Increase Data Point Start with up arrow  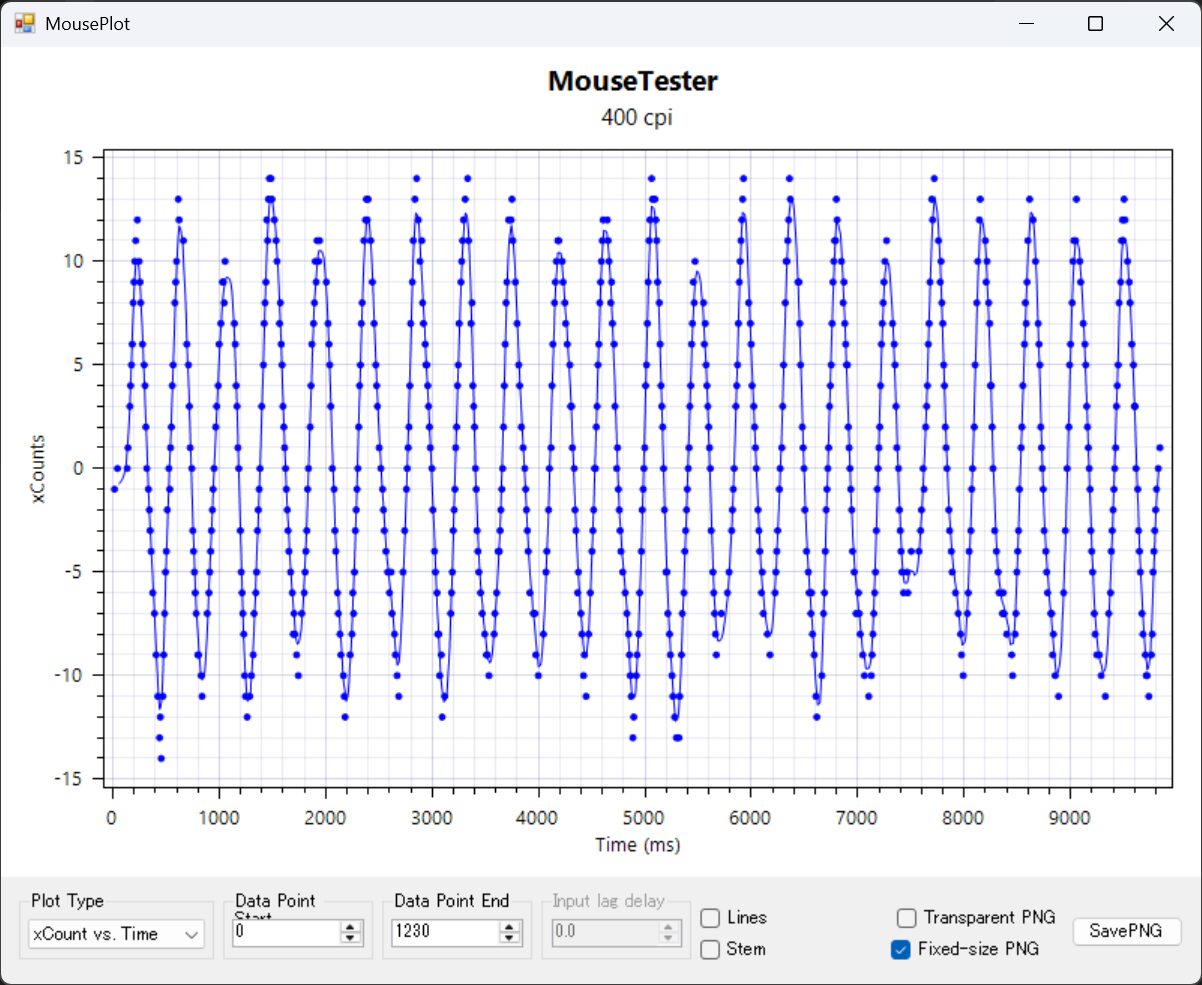(x=350, y=928)
